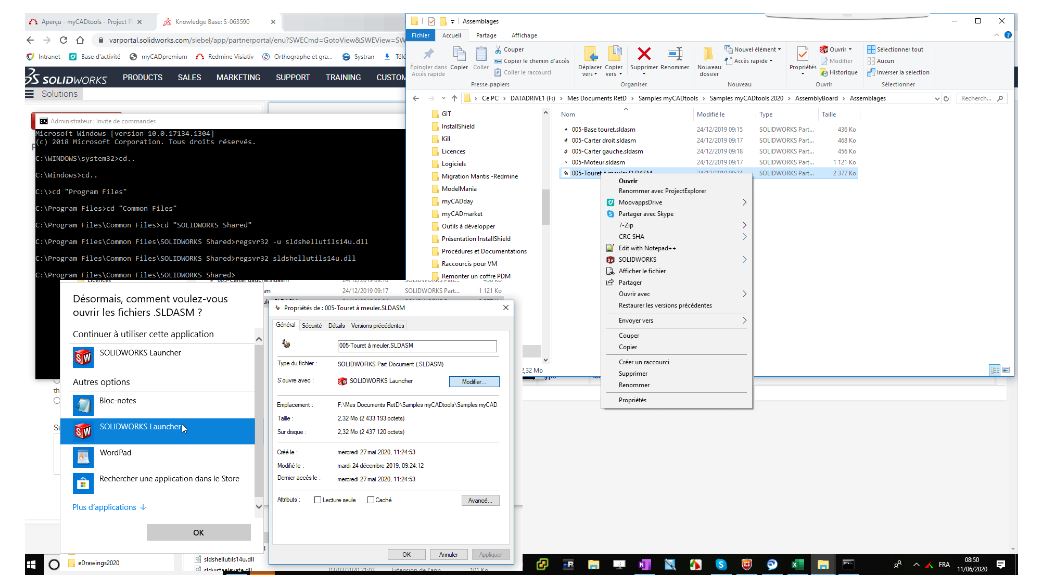Viewport: 1044px width, 588px height.
Task: Open Excel from the taskbar
Action: [x=797, y=565]
